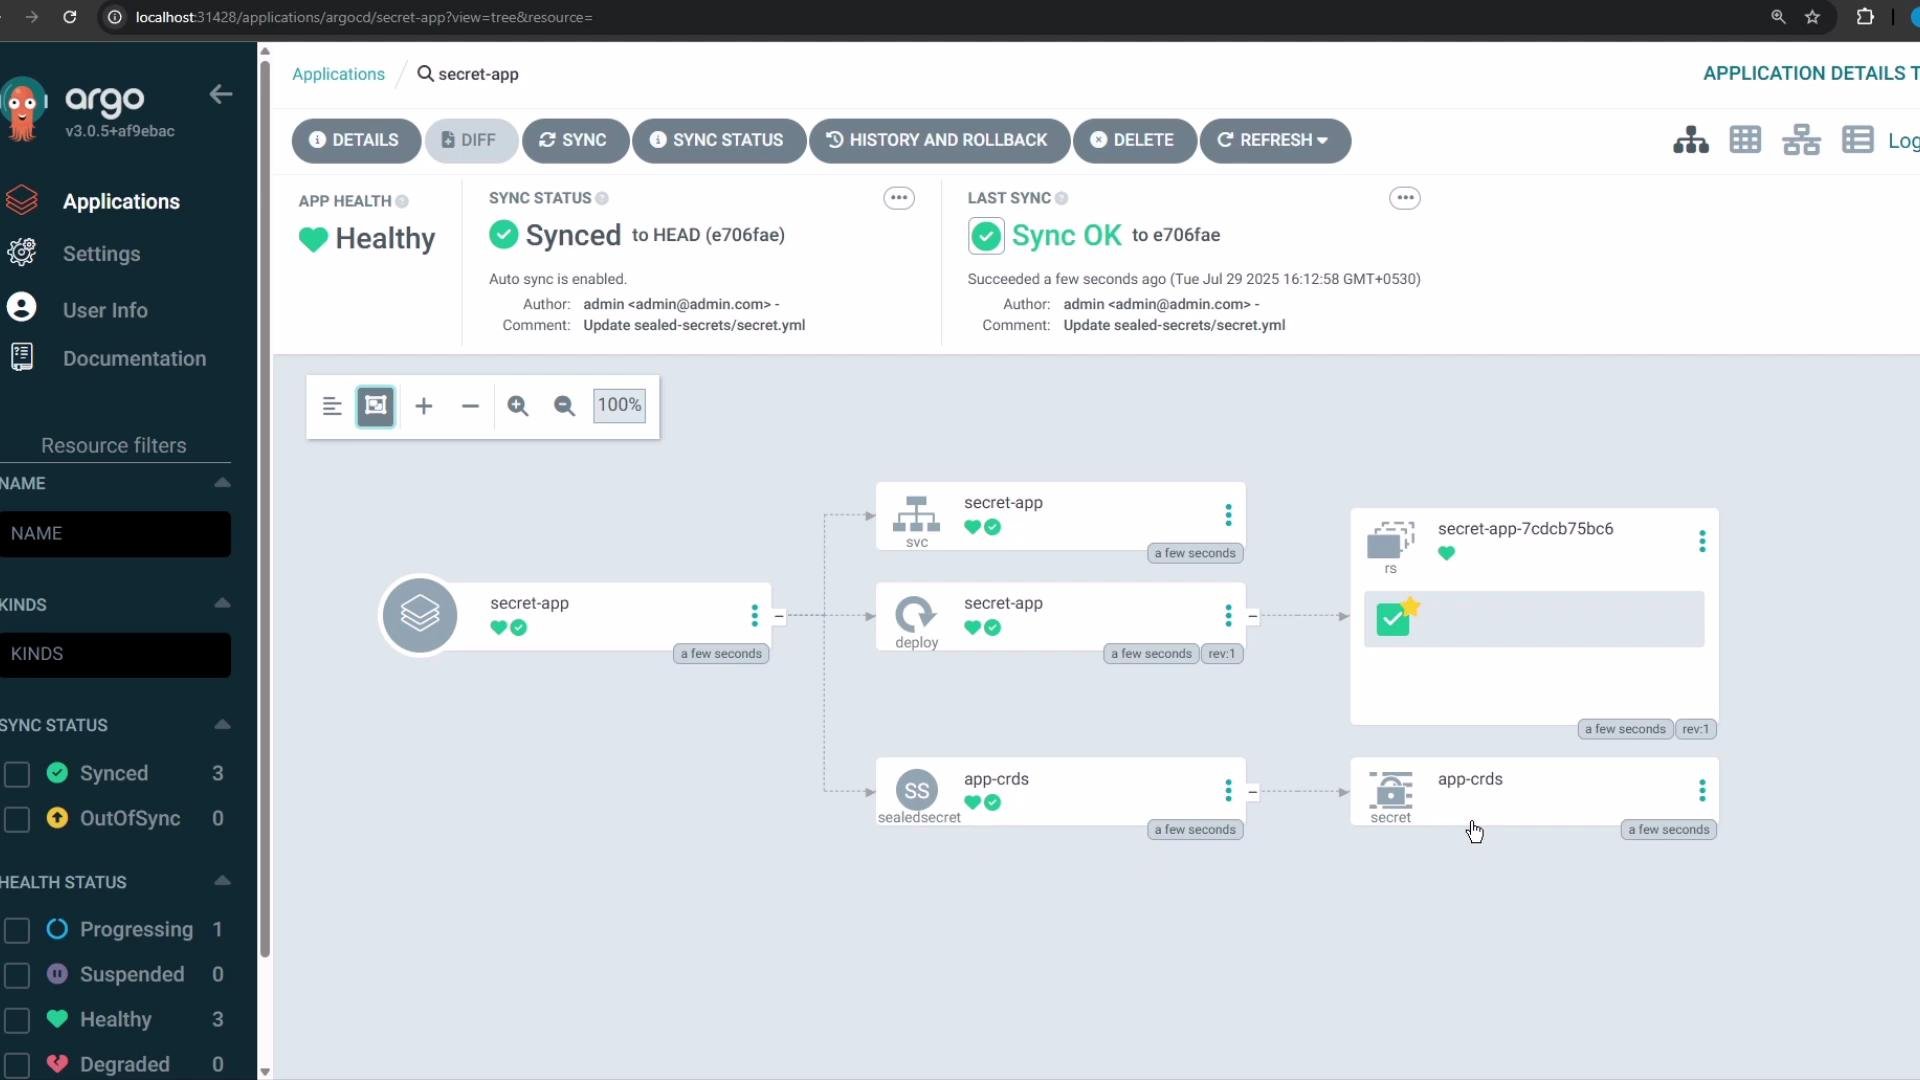The width and height of the screenshot is (1920, 1080).
Task: Click the NAME filter input field
Action: (x=115, y=534)
